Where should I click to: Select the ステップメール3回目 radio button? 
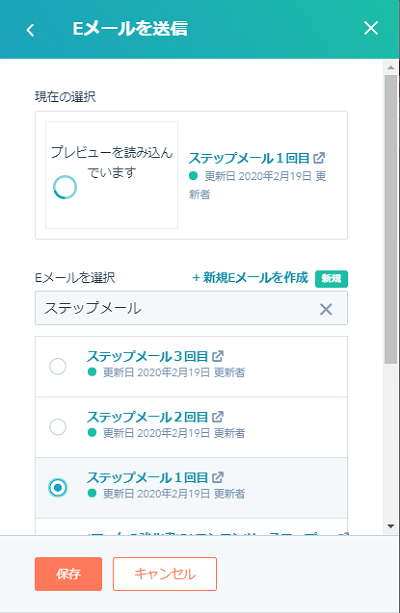point(58,366)
